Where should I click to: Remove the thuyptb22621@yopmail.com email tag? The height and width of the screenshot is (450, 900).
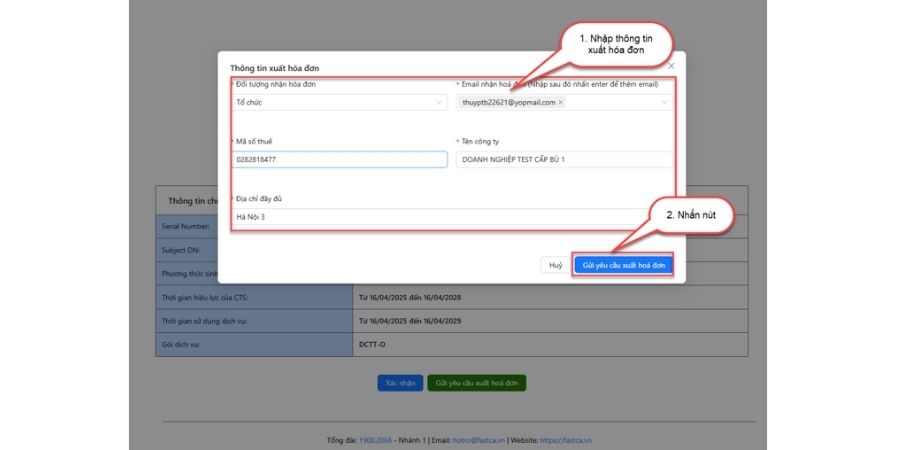(x=561, y=102)
